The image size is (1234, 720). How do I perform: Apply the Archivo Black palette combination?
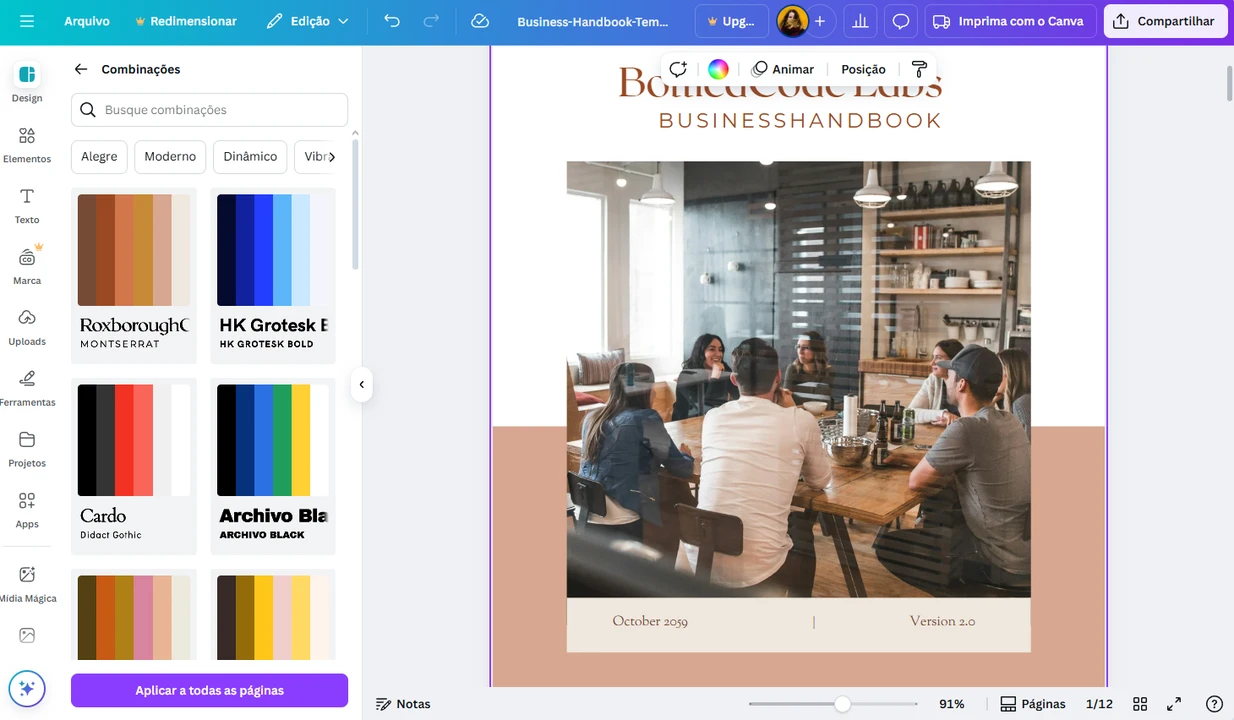273,466
